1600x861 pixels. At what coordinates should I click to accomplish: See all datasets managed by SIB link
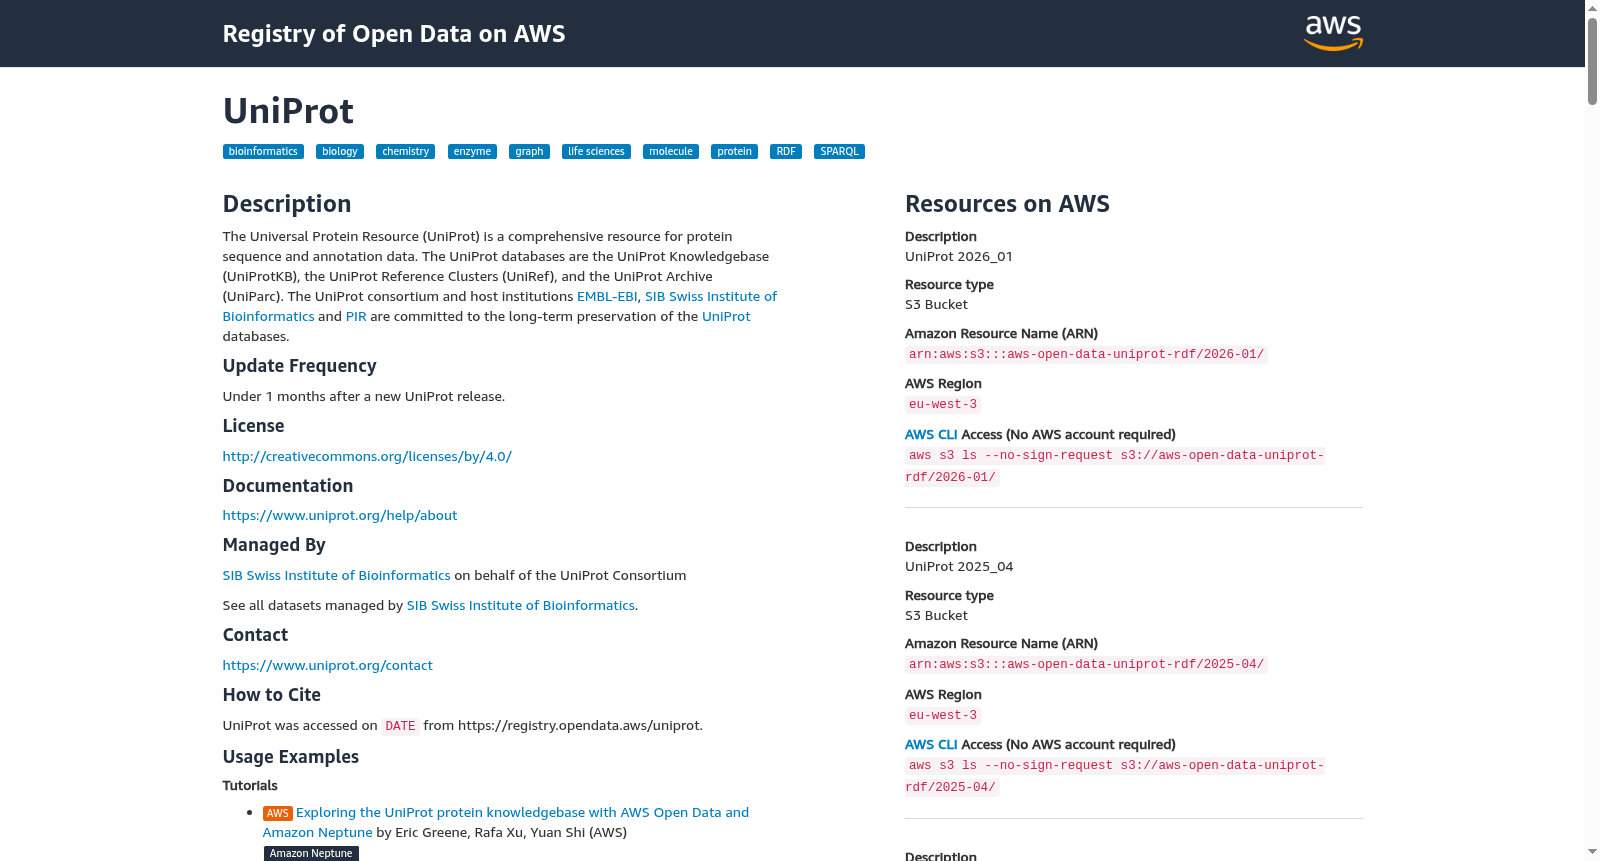(x=520, y=606)
